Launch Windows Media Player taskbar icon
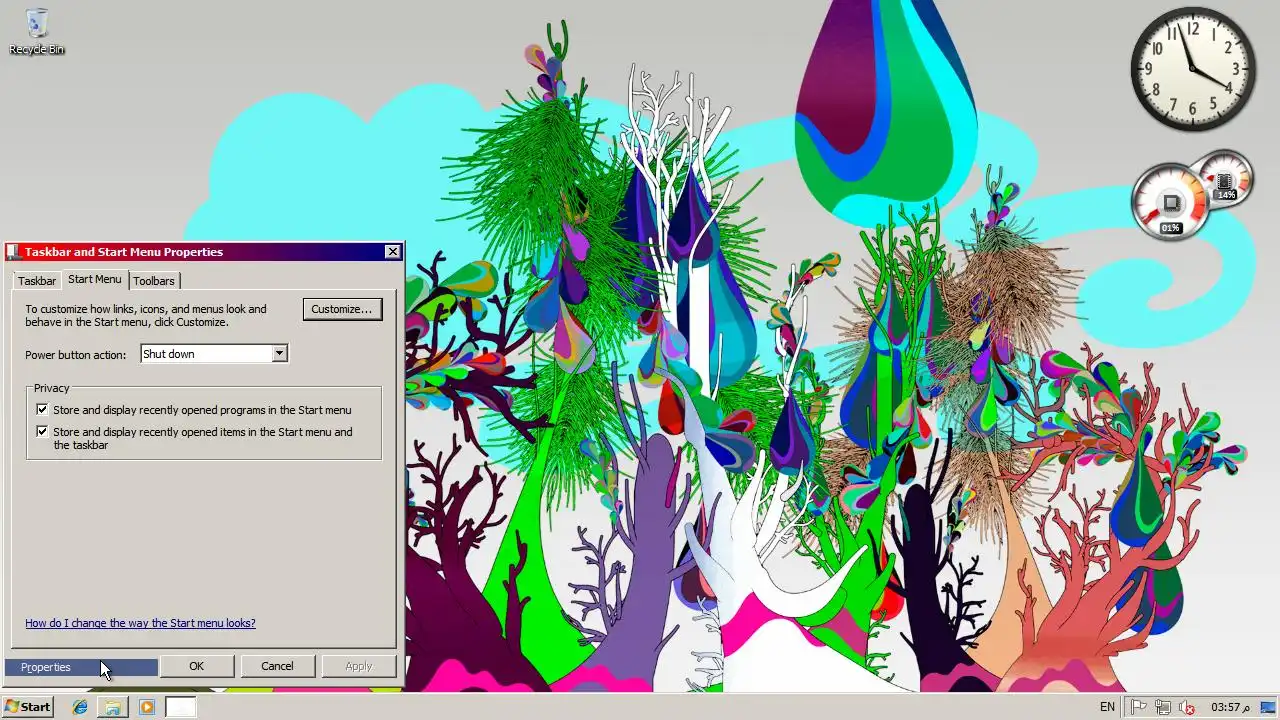This screenshot has width=1280, height=720. tap(147, 707)
